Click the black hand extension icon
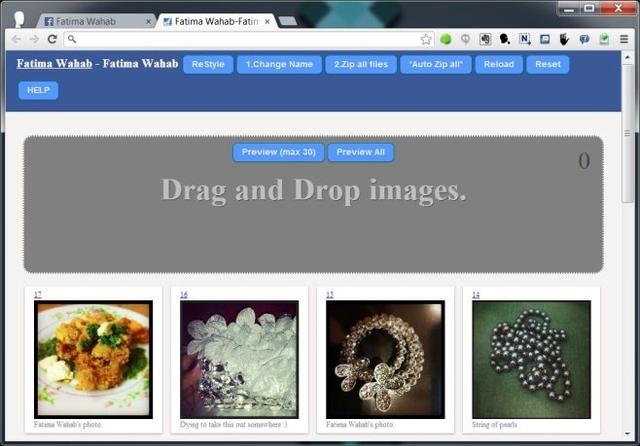The image size is (640, 446). coord(564,39)
